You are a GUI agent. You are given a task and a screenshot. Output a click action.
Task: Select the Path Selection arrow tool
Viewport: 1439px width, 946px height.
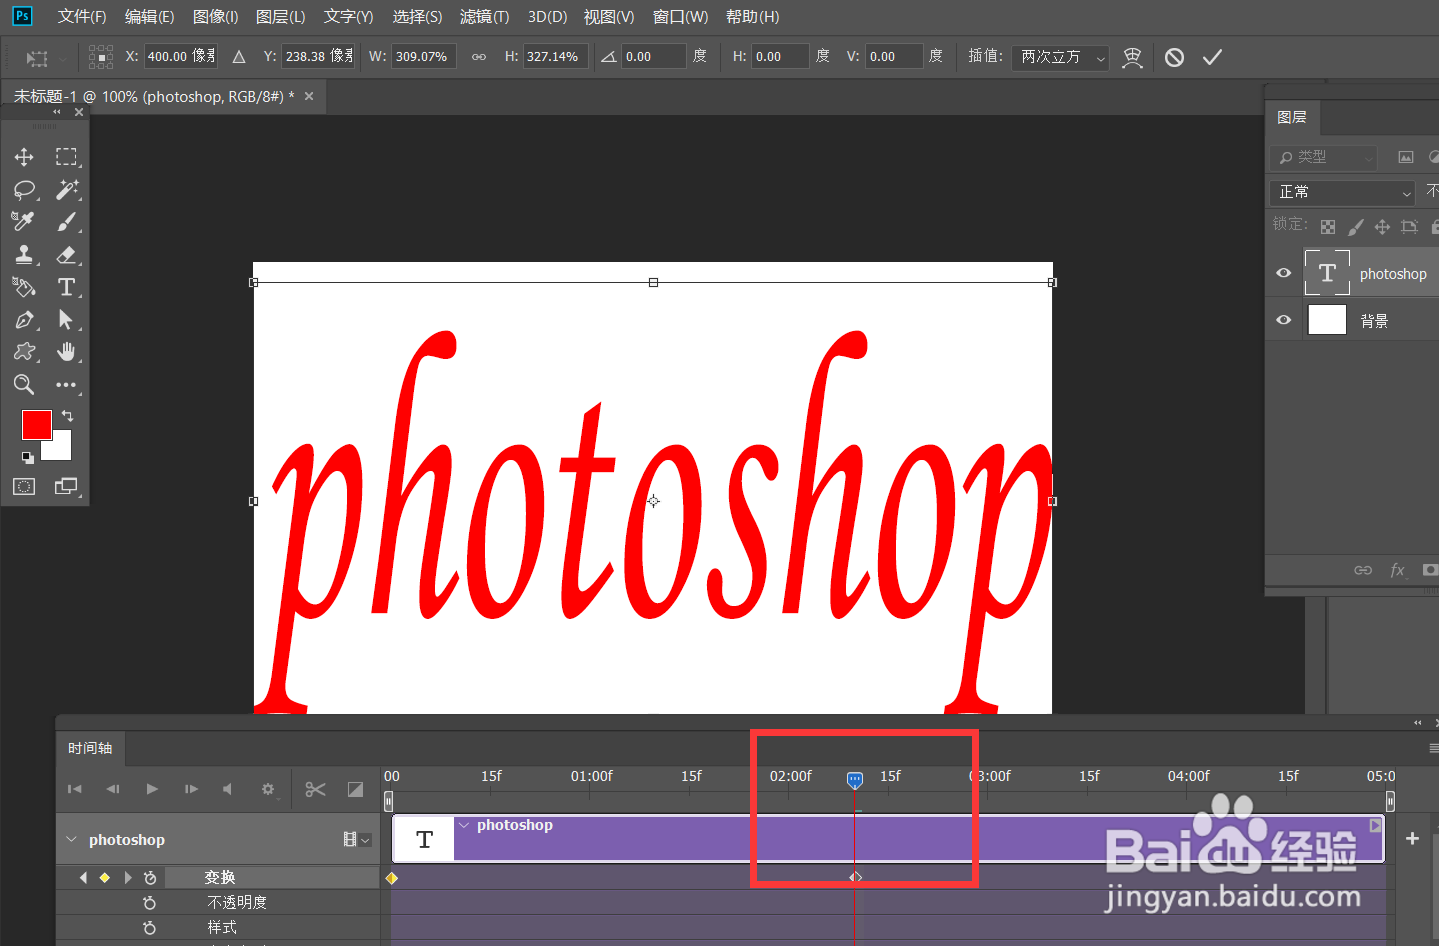[x=66, y=320]
